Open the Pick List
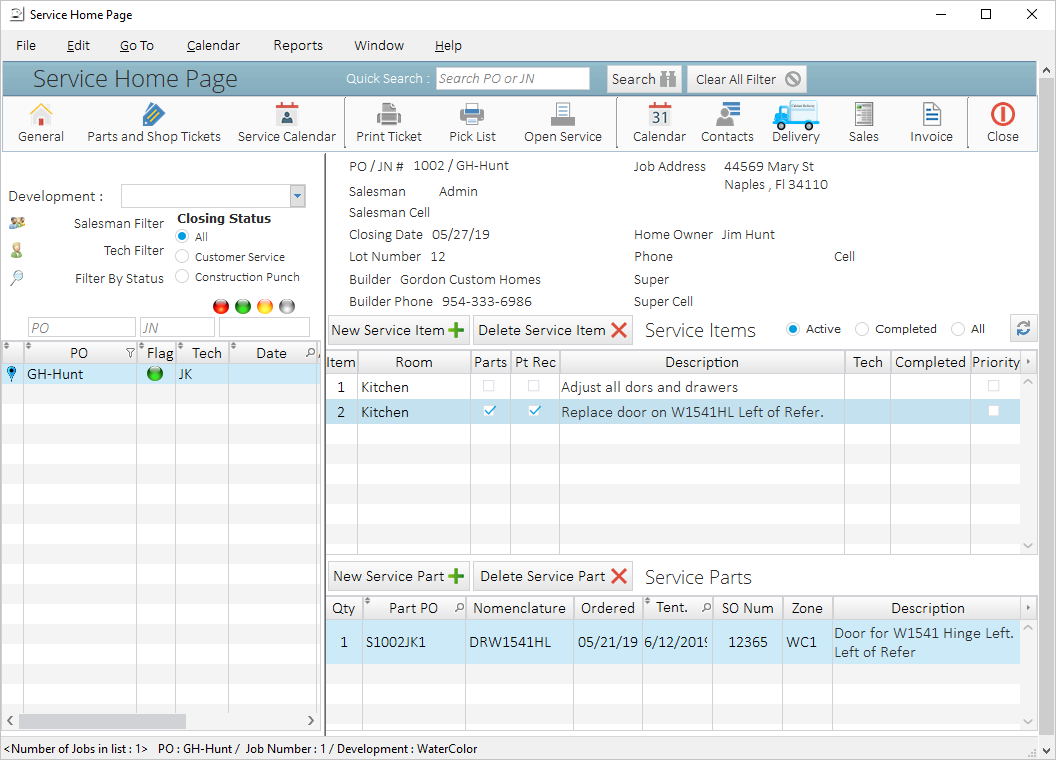Image resolution: width=1056 pixels, height=760 pixels. (x=472, y=123)
